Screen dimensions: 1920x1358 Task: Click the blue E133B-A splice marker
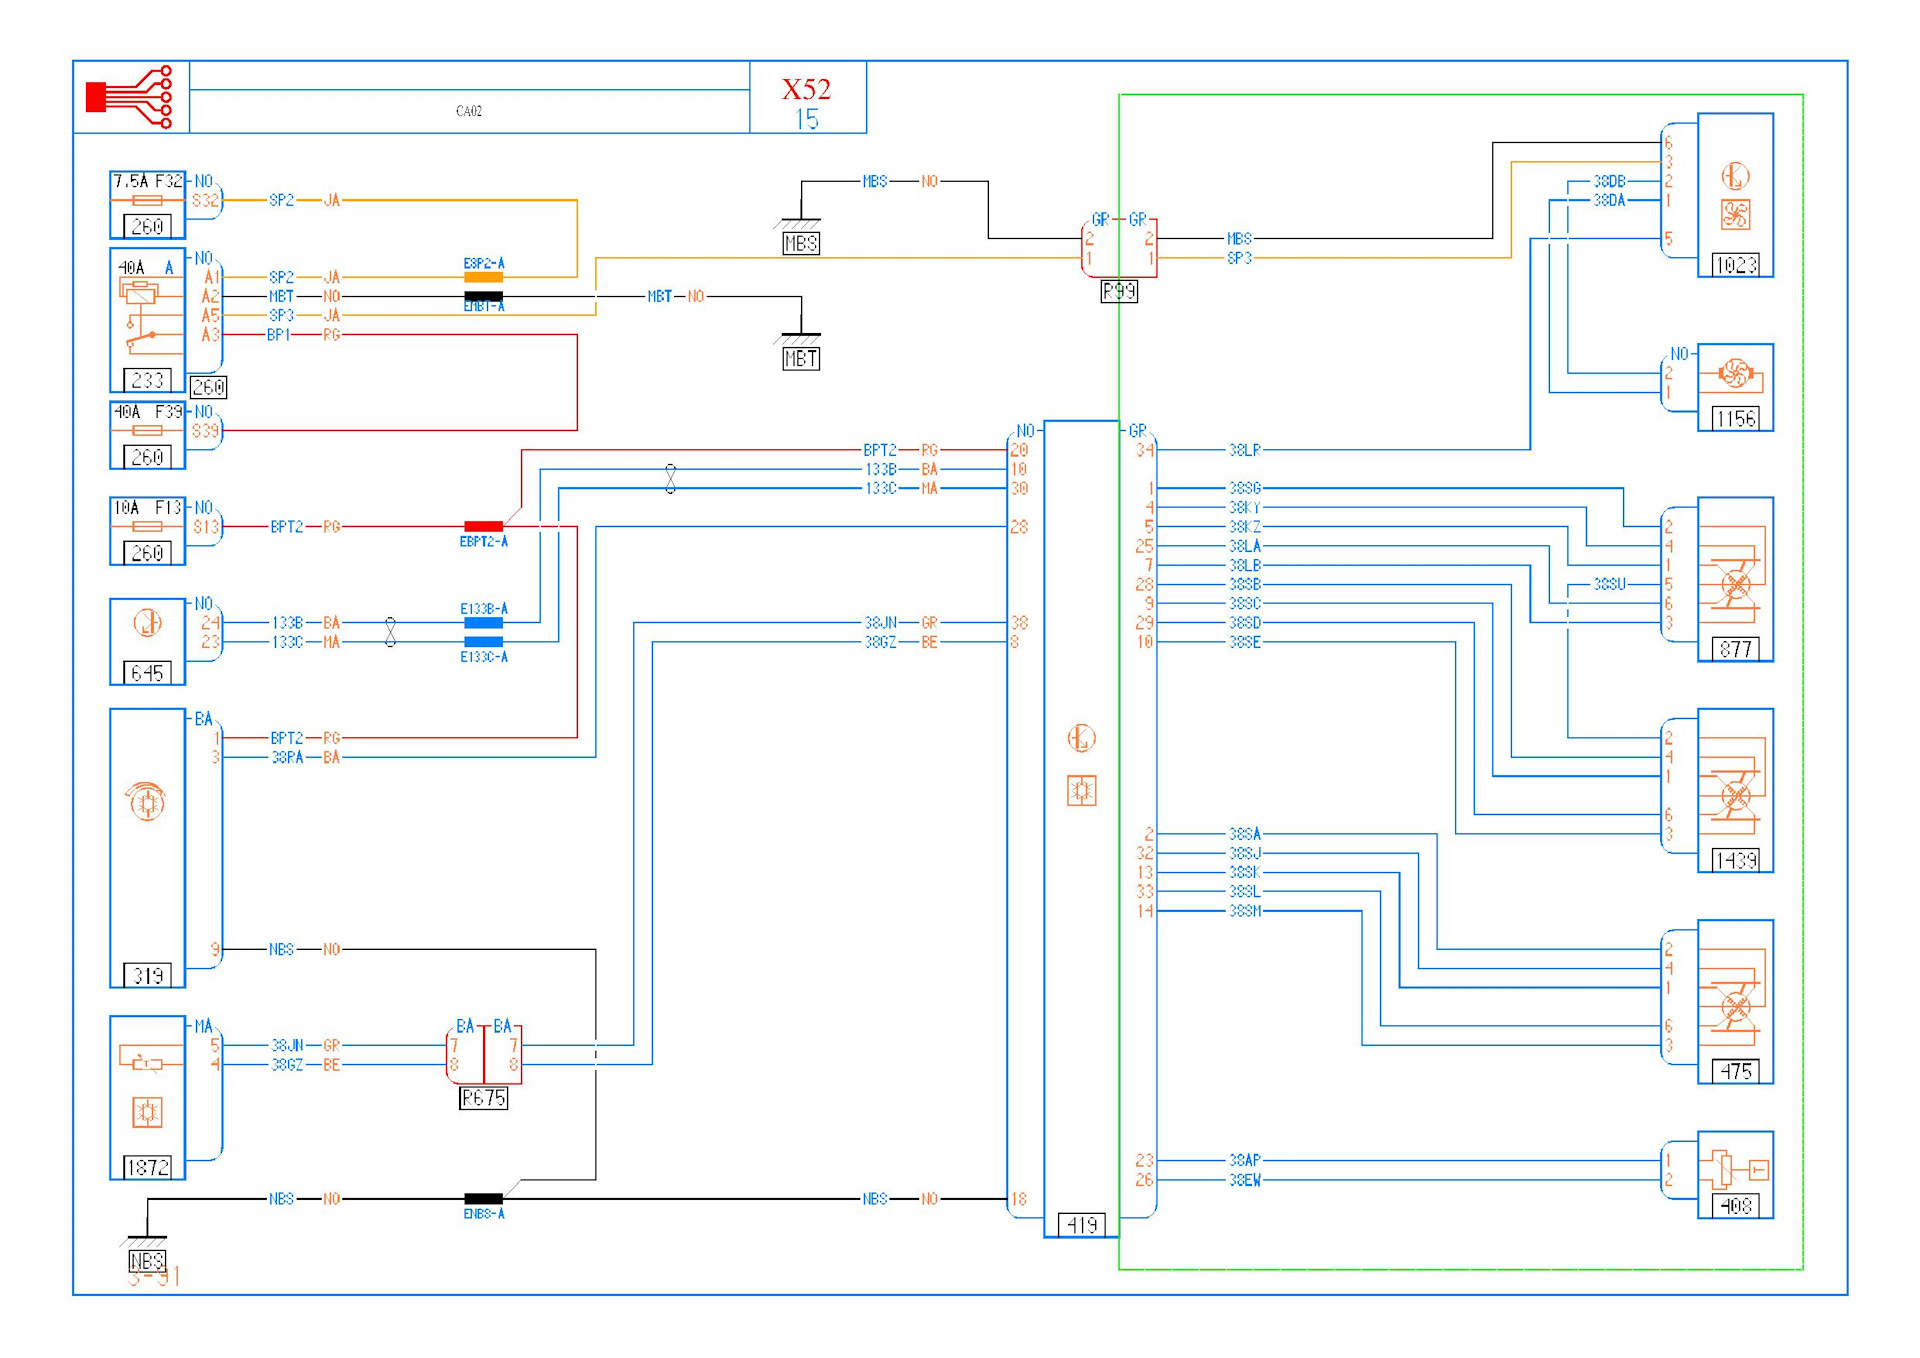(483, 622)
